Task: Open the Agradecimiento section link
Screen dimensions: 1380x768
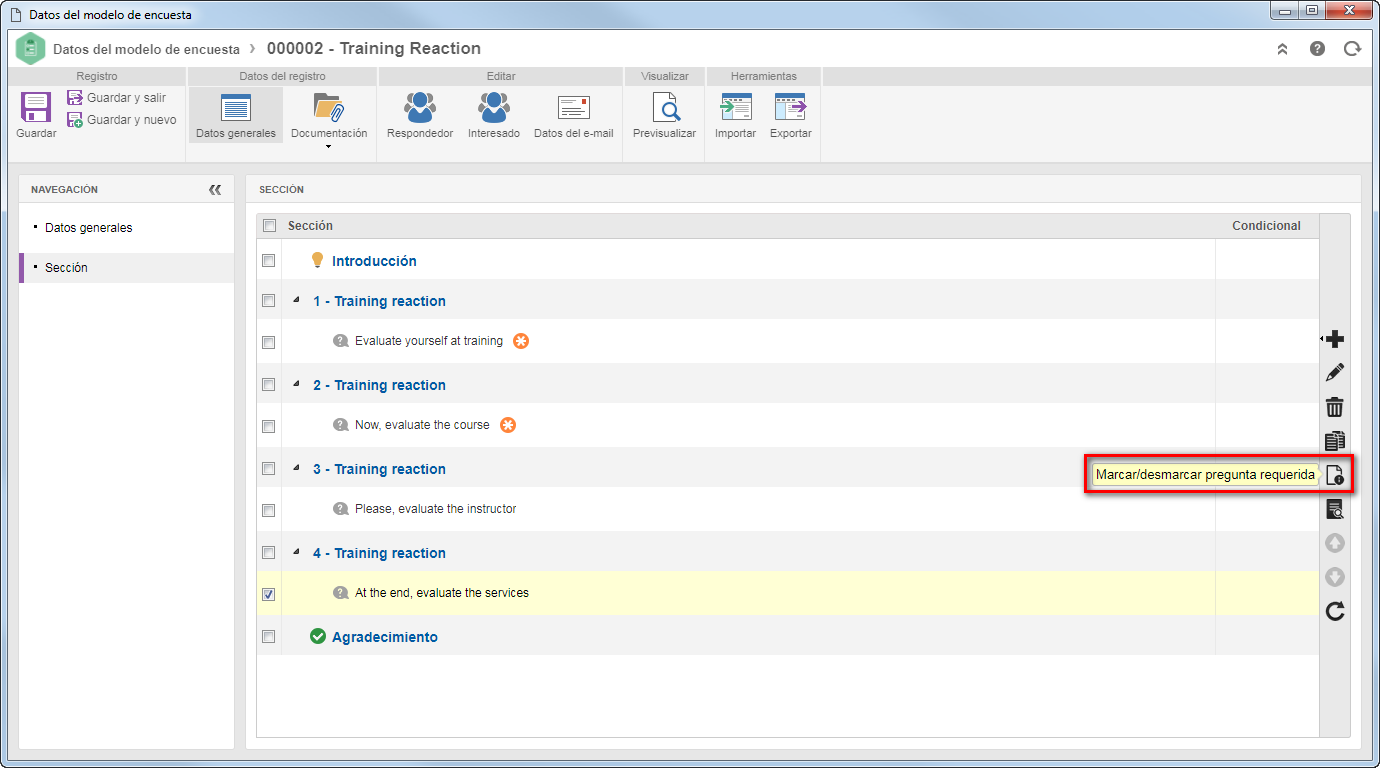Action: 385,637
